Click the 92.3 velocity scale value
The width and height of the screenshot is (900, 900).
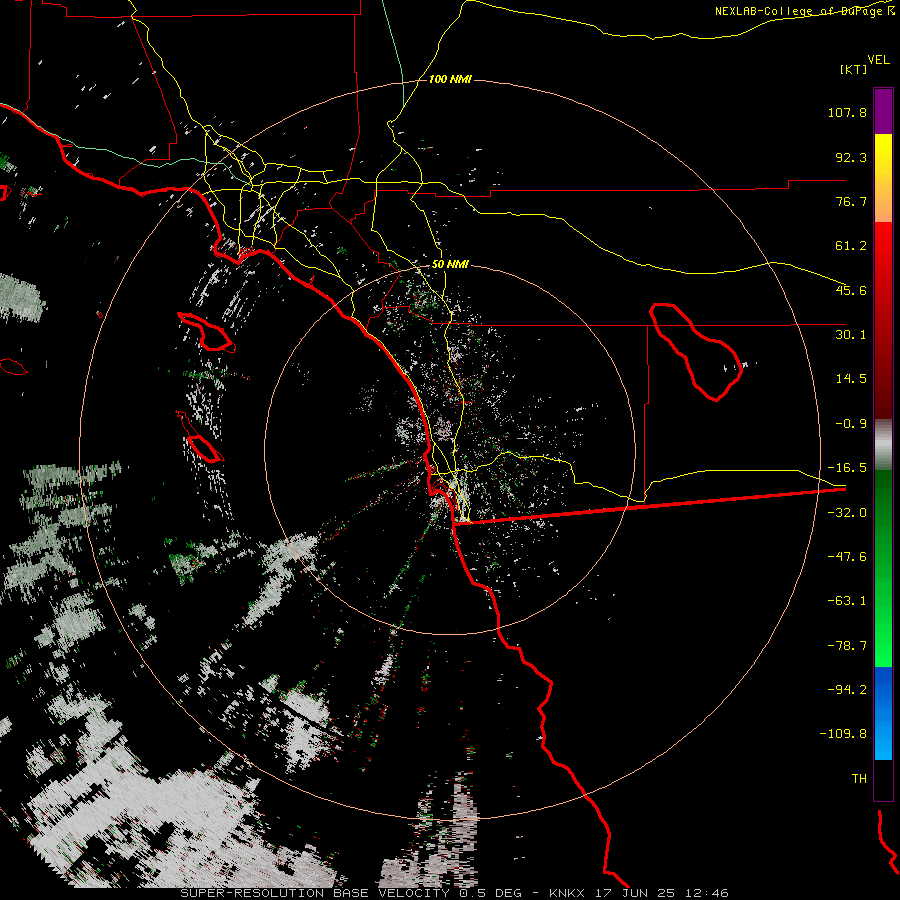[851, 157]
